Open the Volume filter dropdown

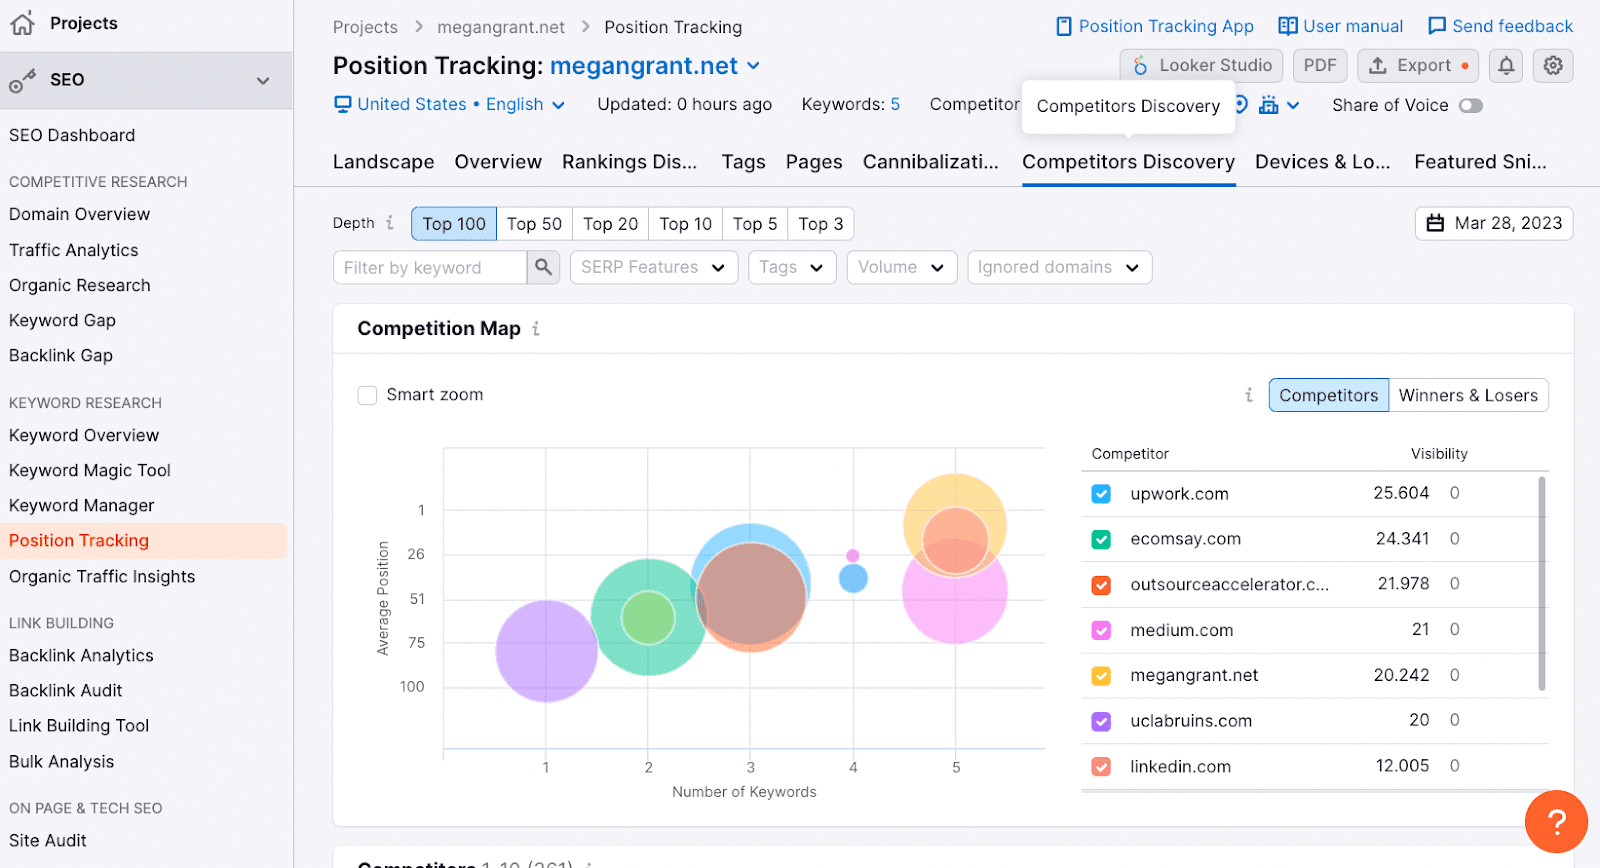click(x=902, y=267)
